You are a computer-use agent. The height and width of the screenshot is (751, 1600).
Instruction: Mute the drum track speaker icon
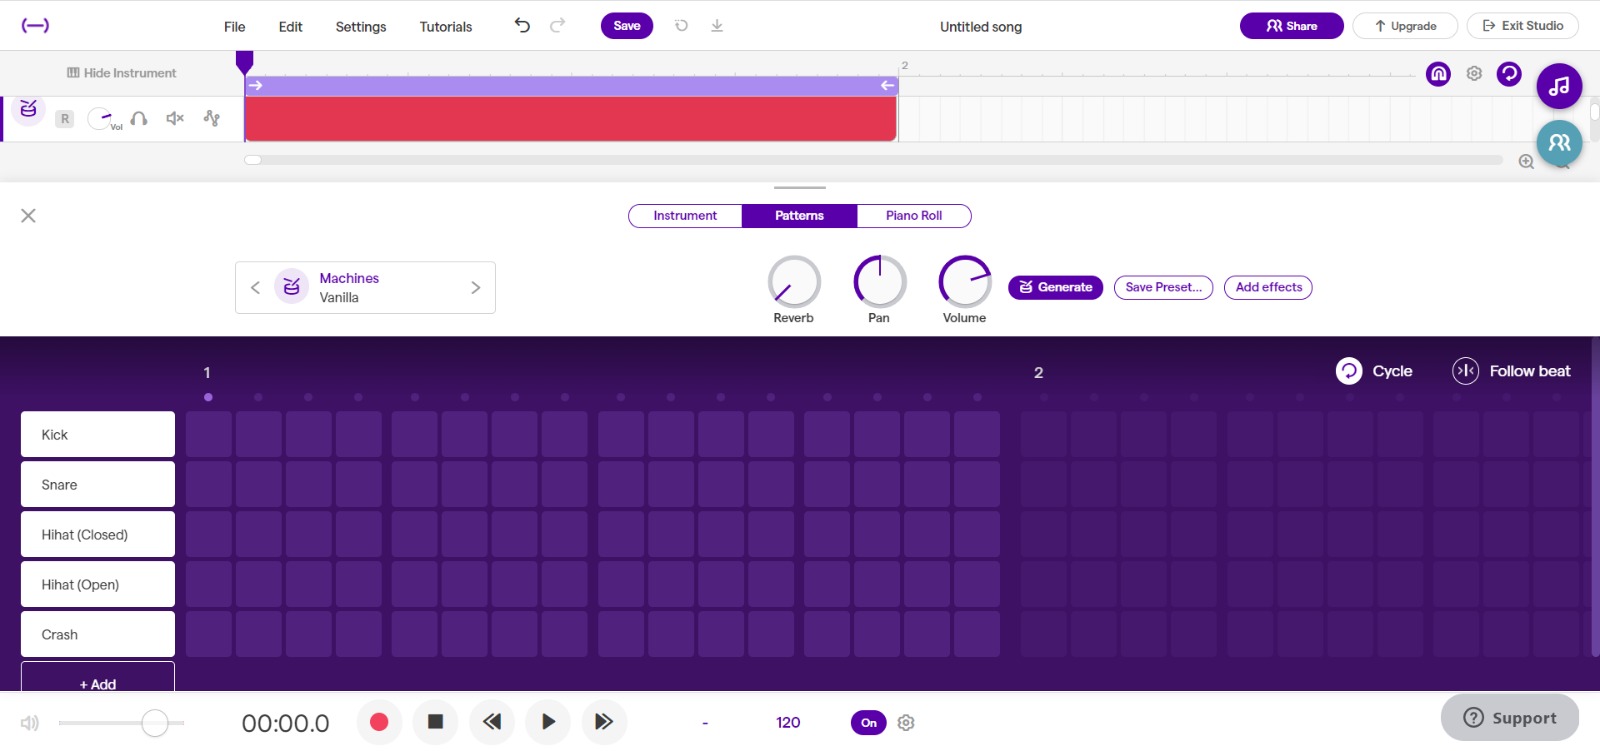pyautogui.click(x=175, y=118)
